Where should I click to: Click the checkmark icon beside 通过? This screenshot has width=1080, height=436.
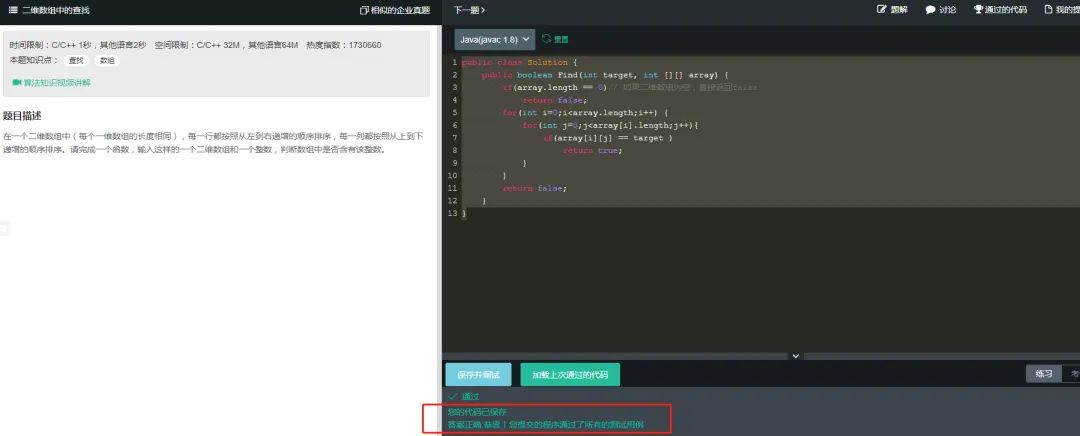click(x=453, y=397)
